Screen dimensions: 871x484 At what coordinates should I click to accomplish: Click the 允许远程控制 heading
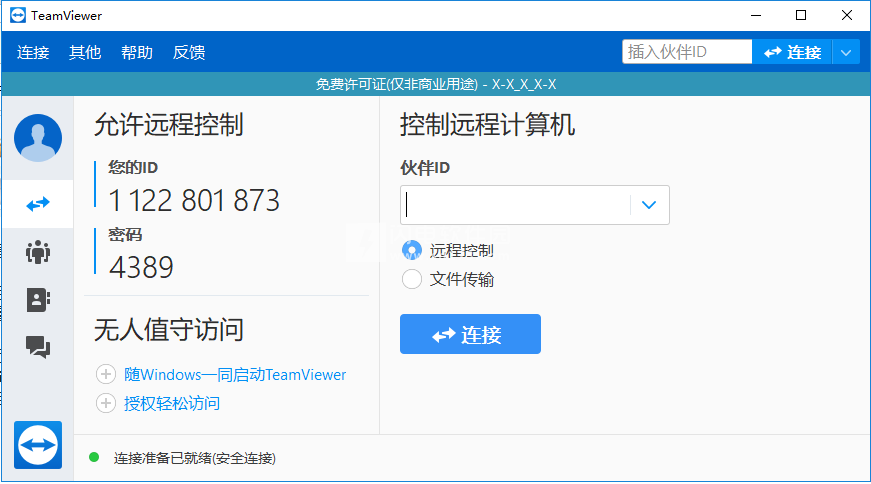pos(169,124)
